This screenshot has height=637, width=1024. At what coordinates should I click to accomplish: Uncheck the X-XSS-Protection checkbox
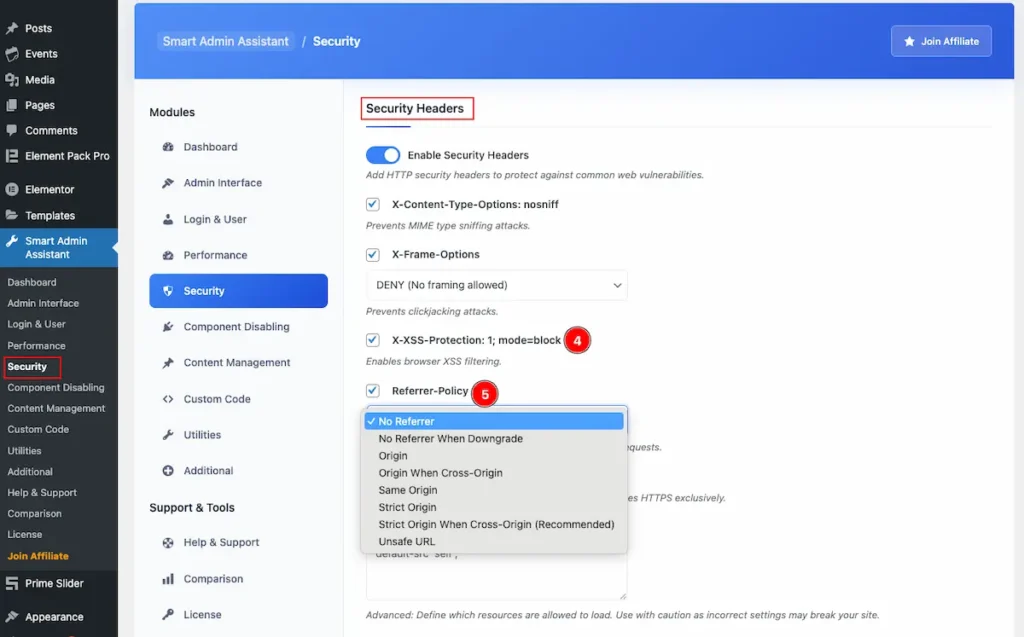click(x=372, y=340)
